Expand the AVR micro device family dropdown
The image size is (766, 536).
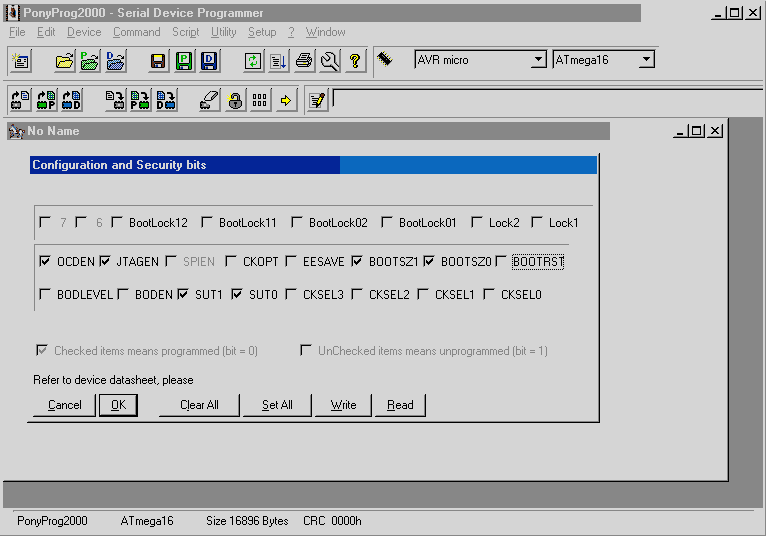click(539, 60)
